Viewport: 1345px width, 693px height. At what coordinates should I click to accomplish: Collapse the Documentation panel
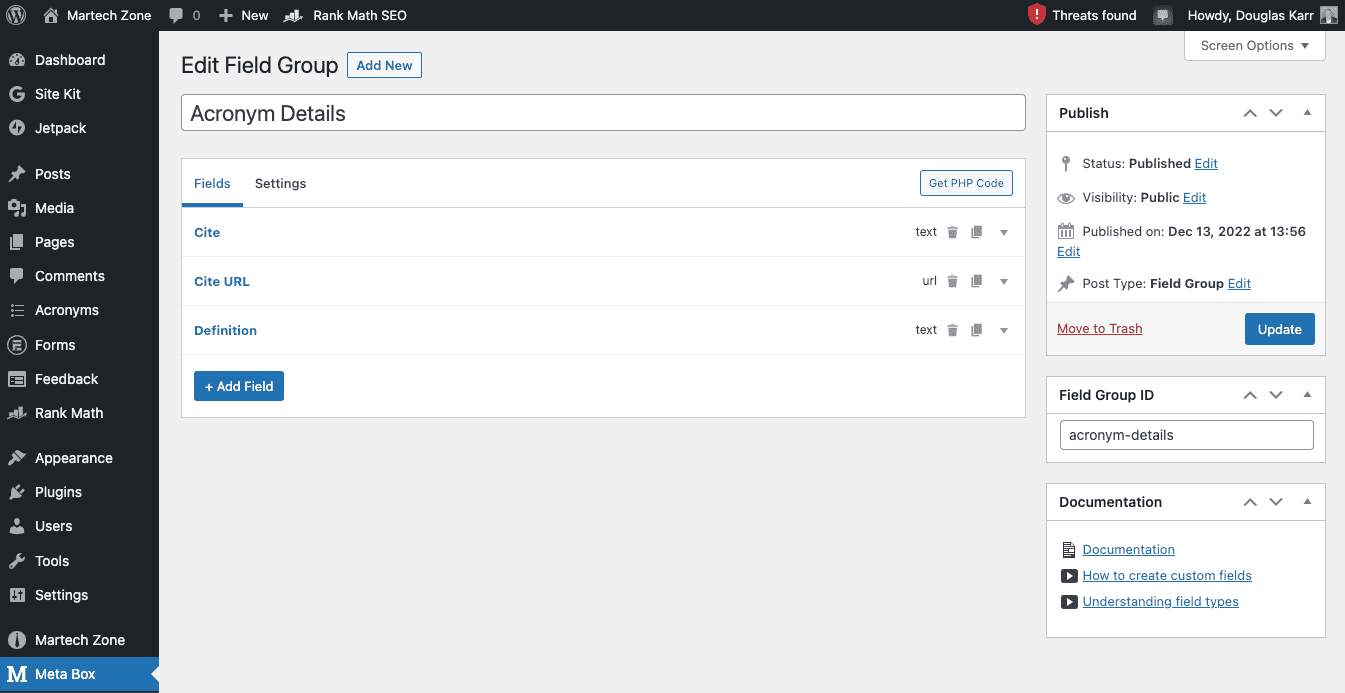pyautogui.click(x=1307, y=502)
